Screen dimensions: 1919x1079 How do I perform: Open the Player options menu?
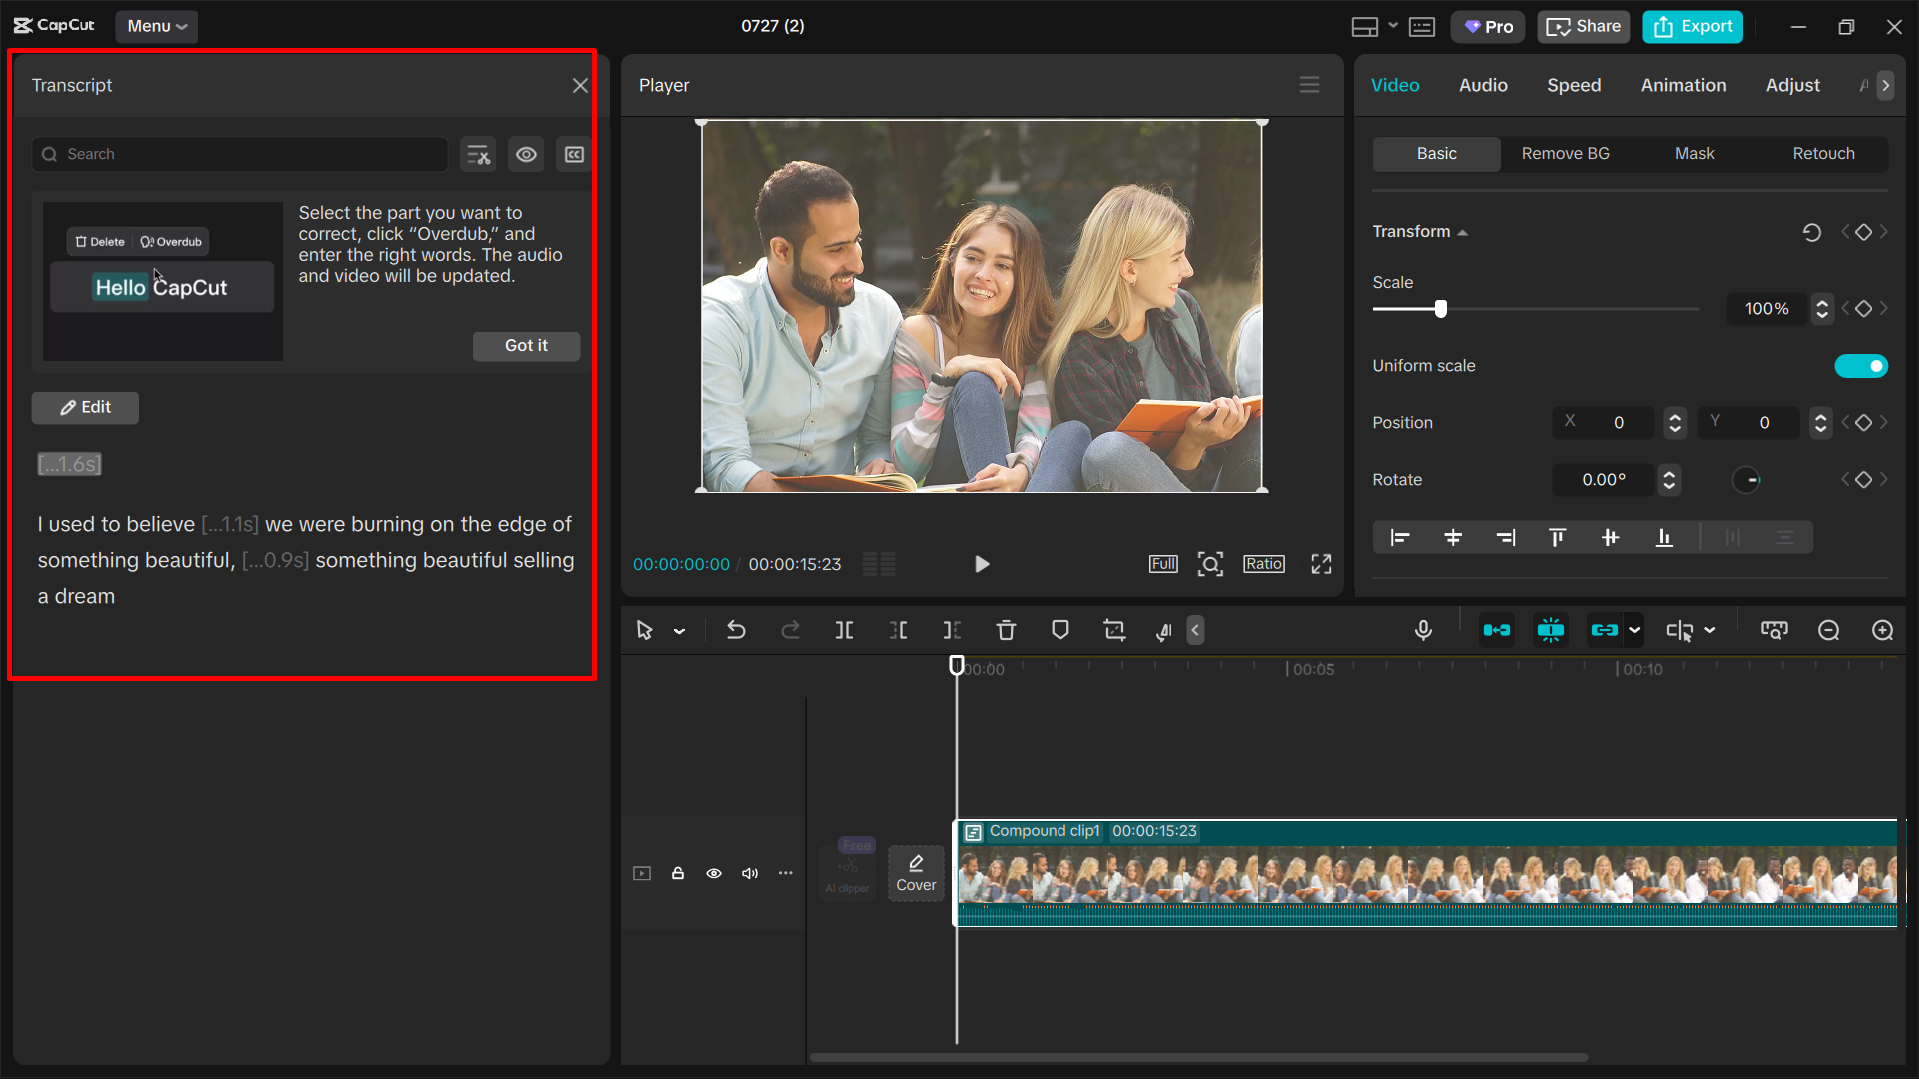[x=1309, y=85]
